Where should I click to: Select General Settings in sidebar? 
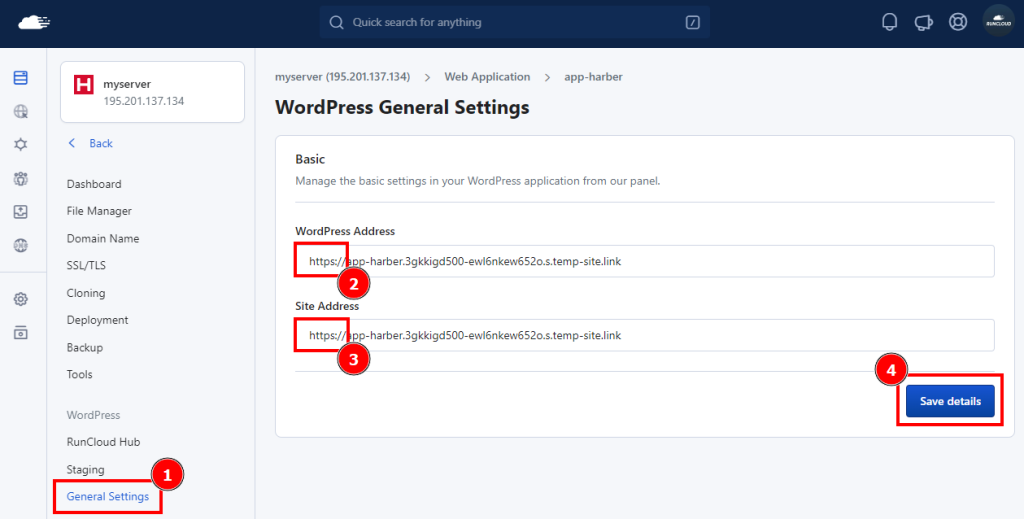(x=108, y=496)
